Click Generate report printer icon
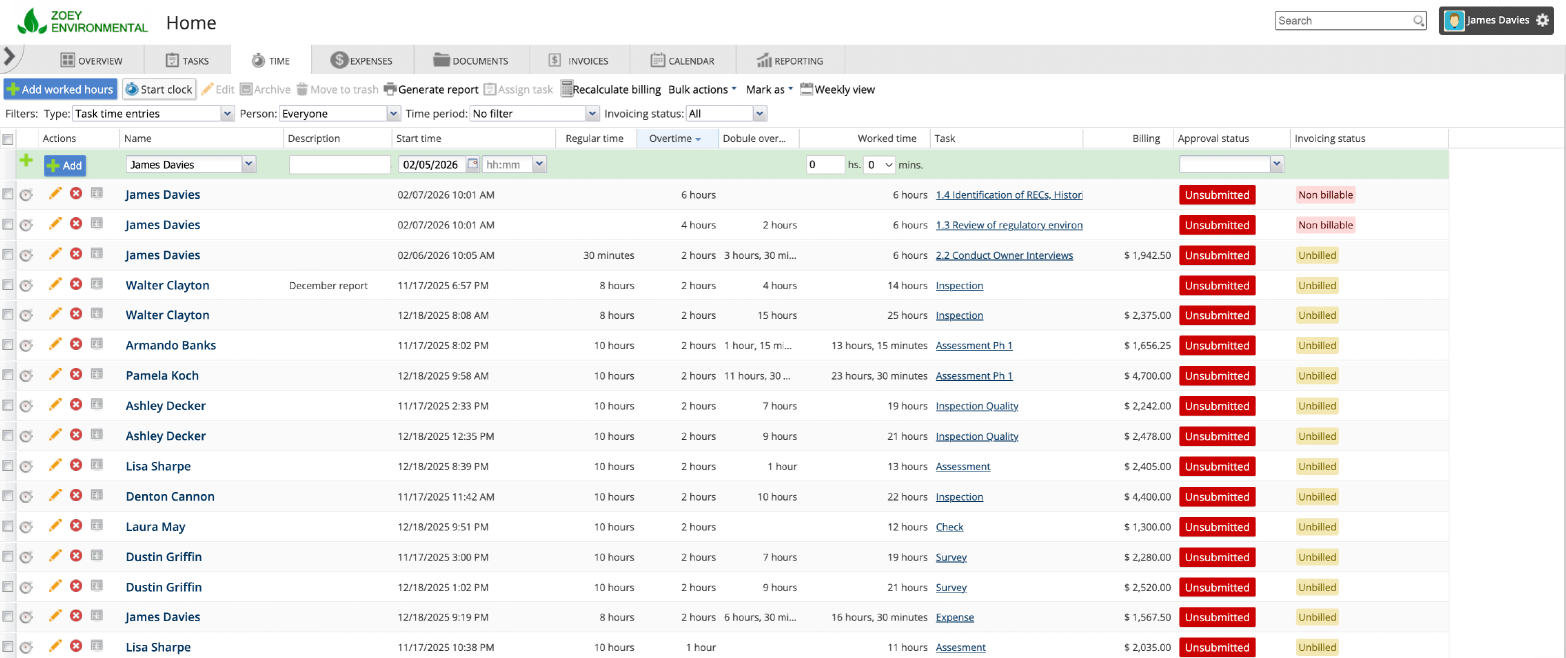1566x658 pixels. (390, 89)
